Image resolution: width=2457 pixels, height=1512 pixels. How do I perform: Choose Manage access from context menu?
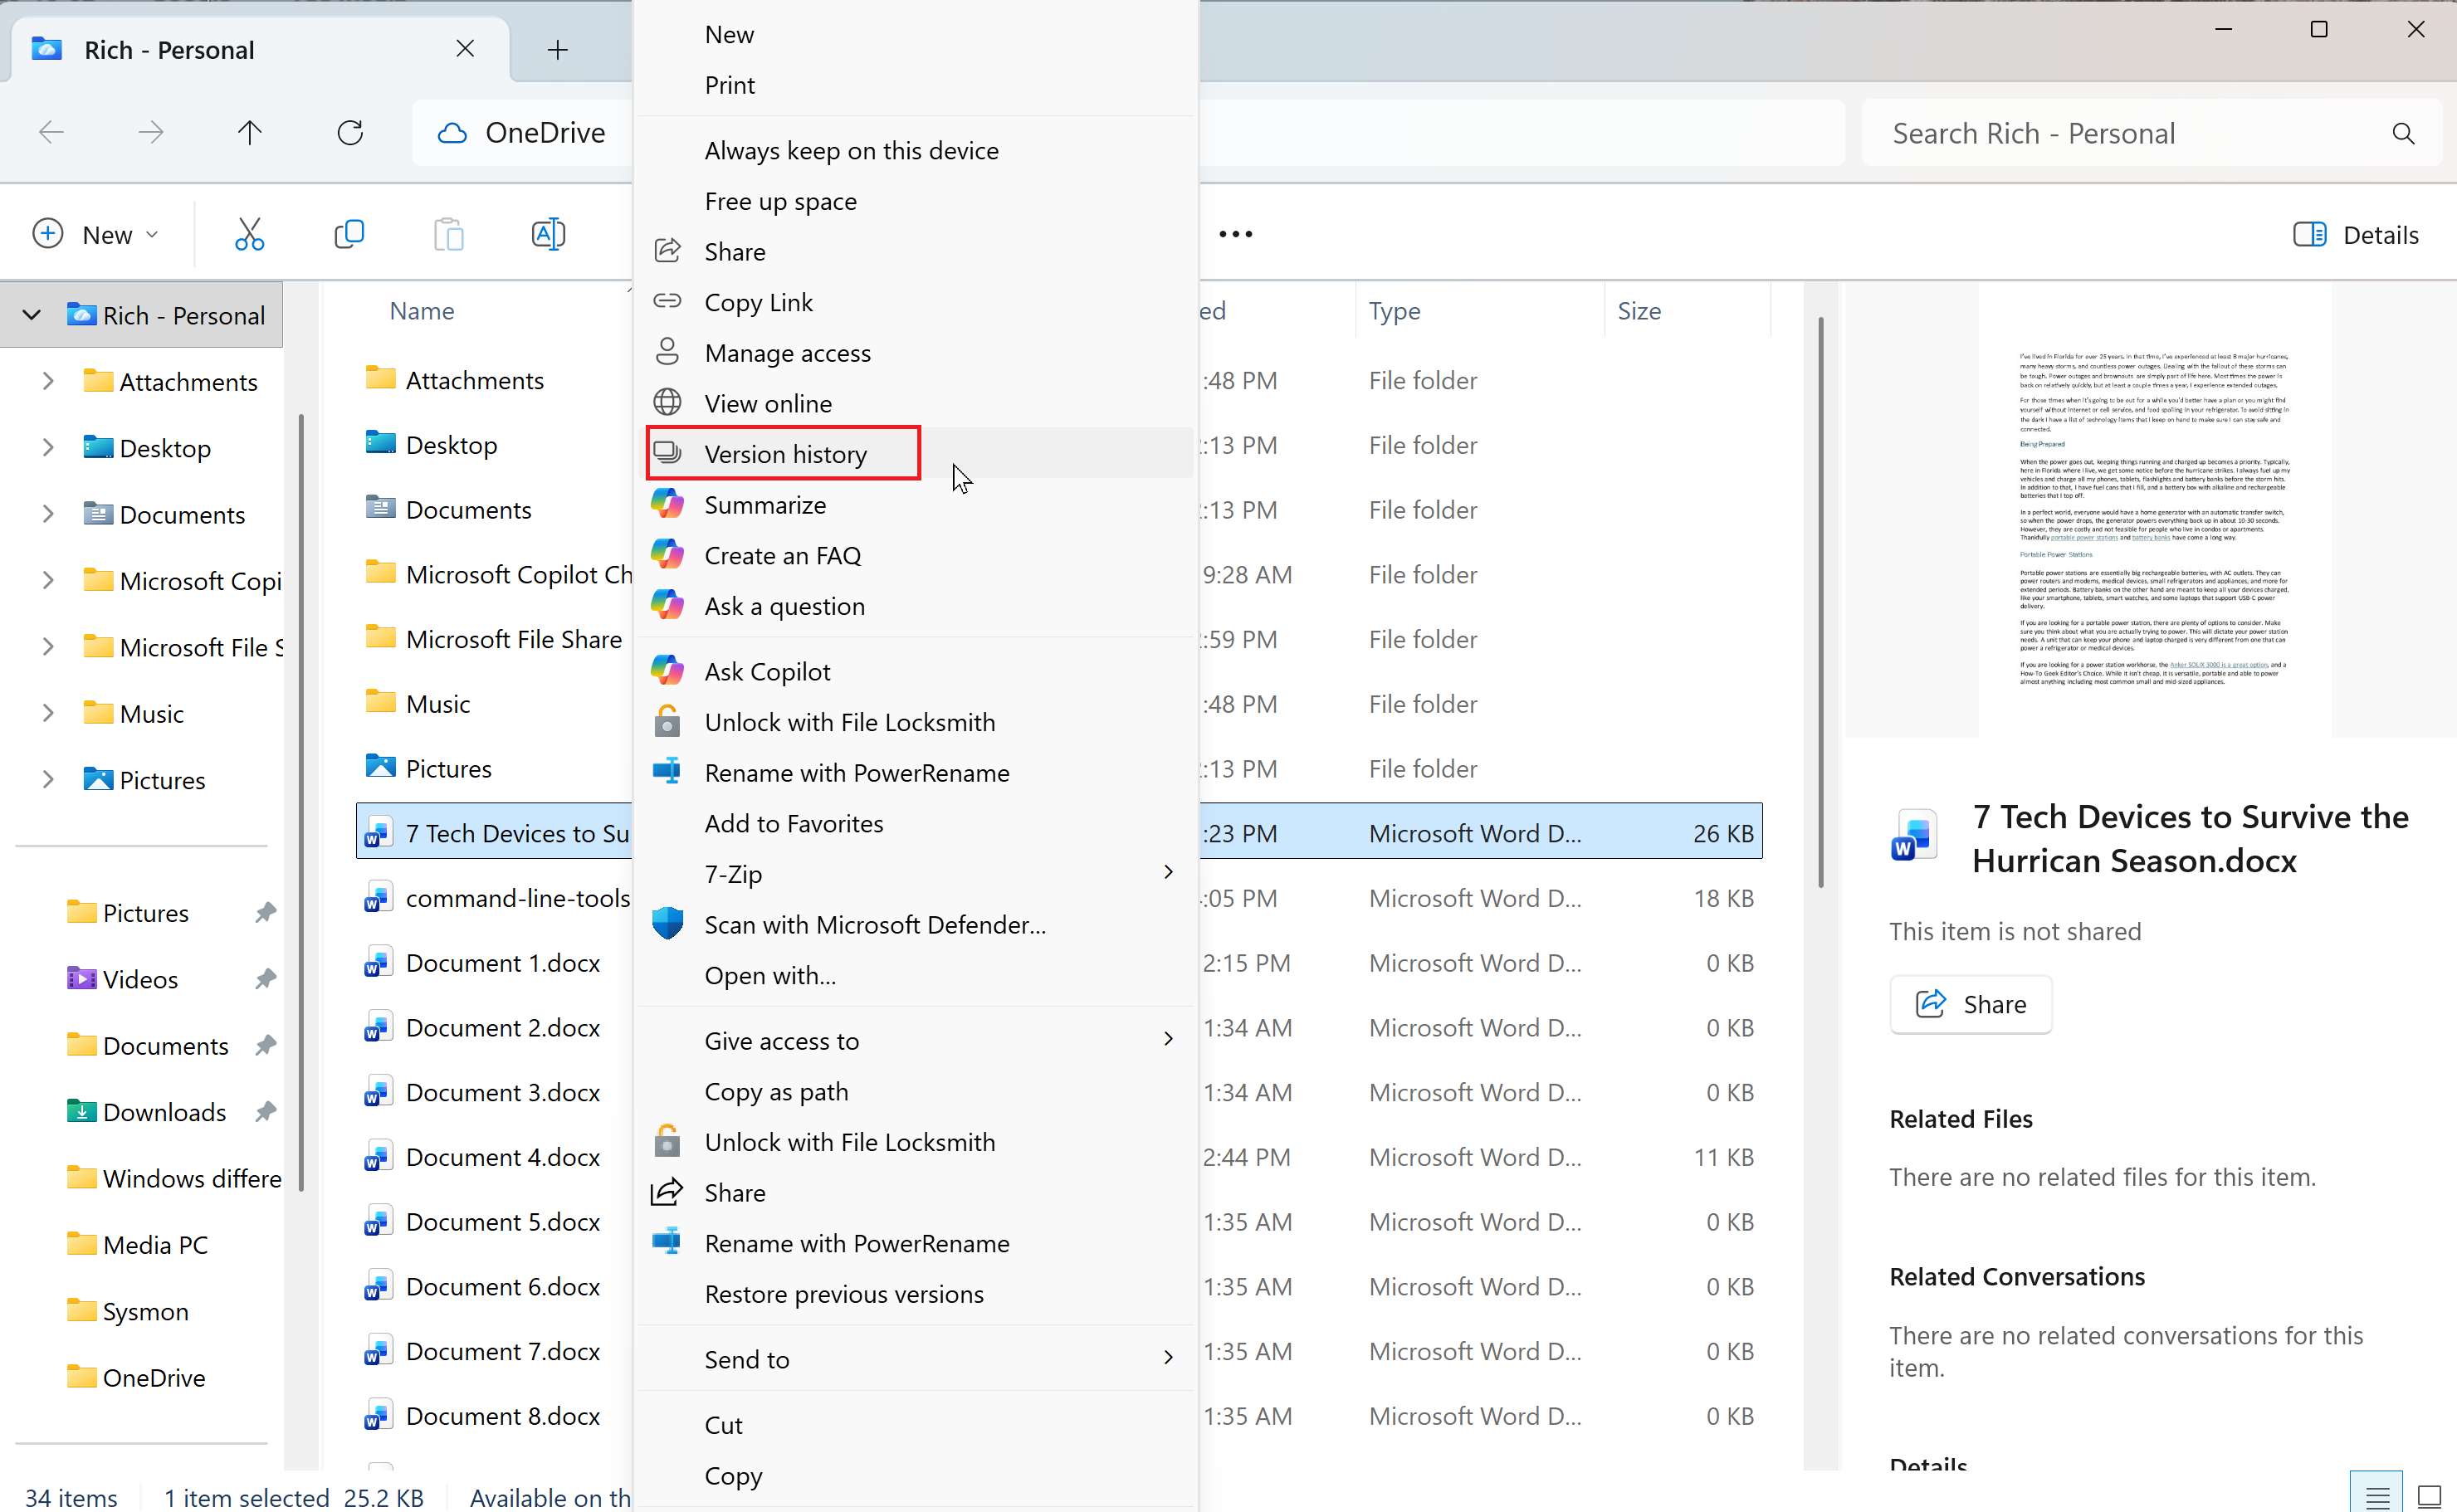[x=916, y=352]
